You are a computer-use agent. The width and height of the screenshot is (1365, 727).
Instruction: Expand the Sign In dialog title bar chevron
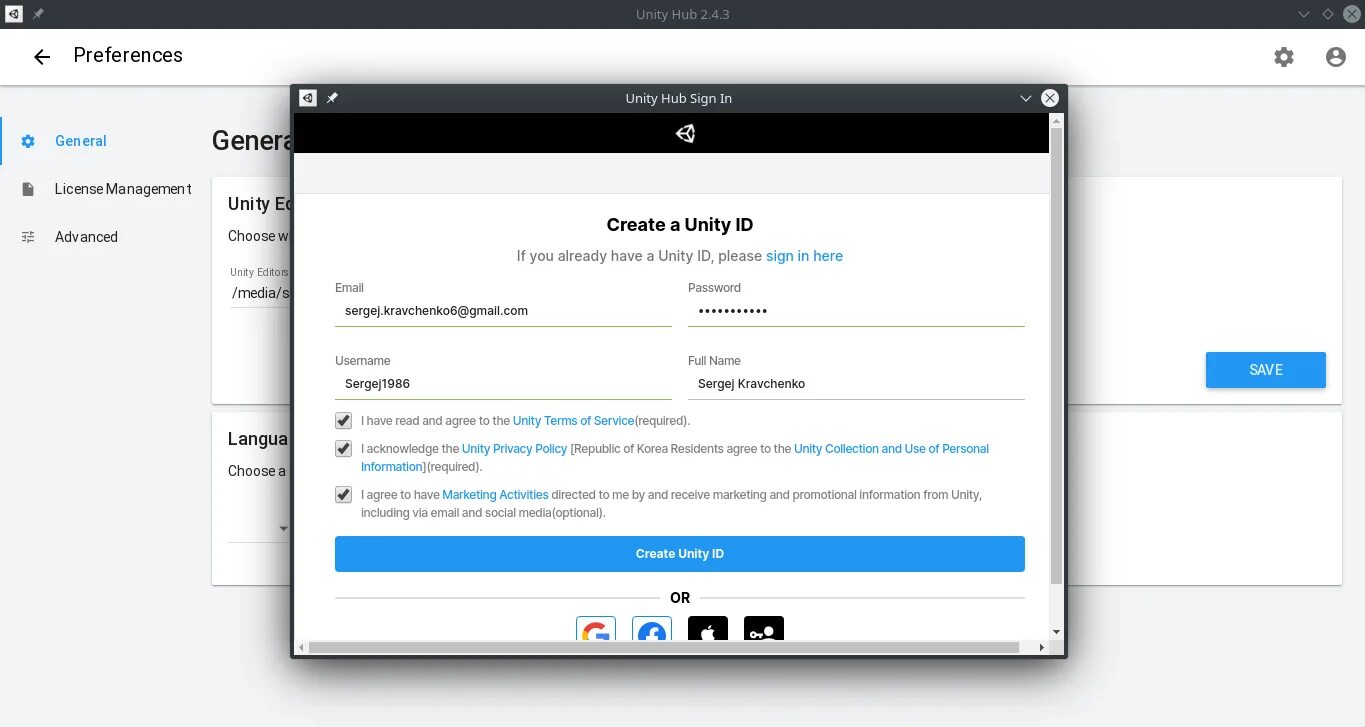[1025, 98]
